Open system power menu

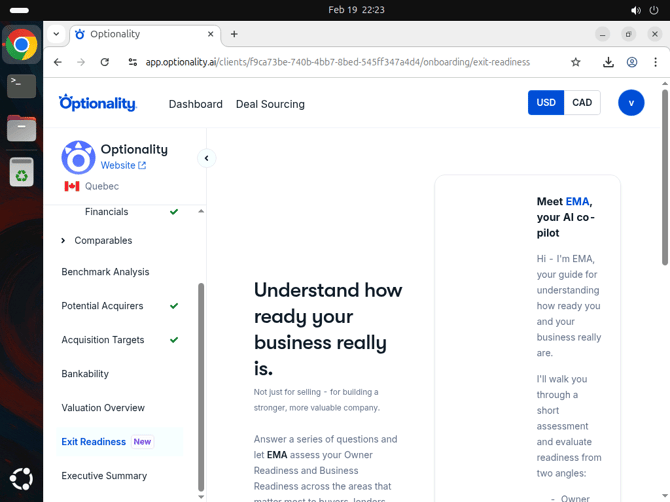click(654, 10)
